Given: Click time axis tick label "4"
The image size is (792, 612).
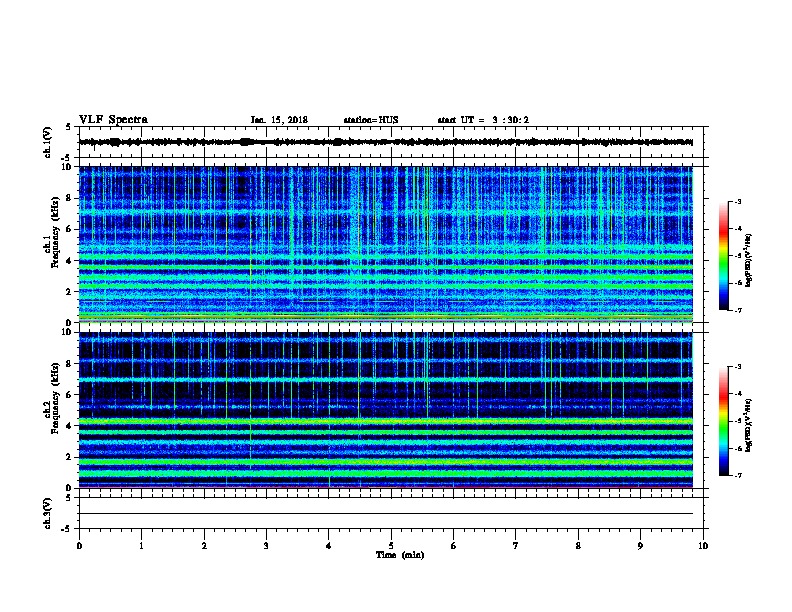Looking at the screenshot, I should point(329,546).
